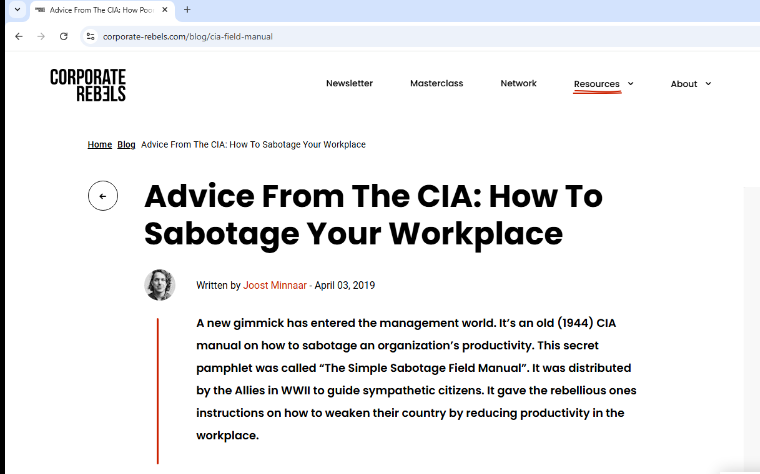
Task: Open the tab search dropdown arrow
Action: (17, 10)
